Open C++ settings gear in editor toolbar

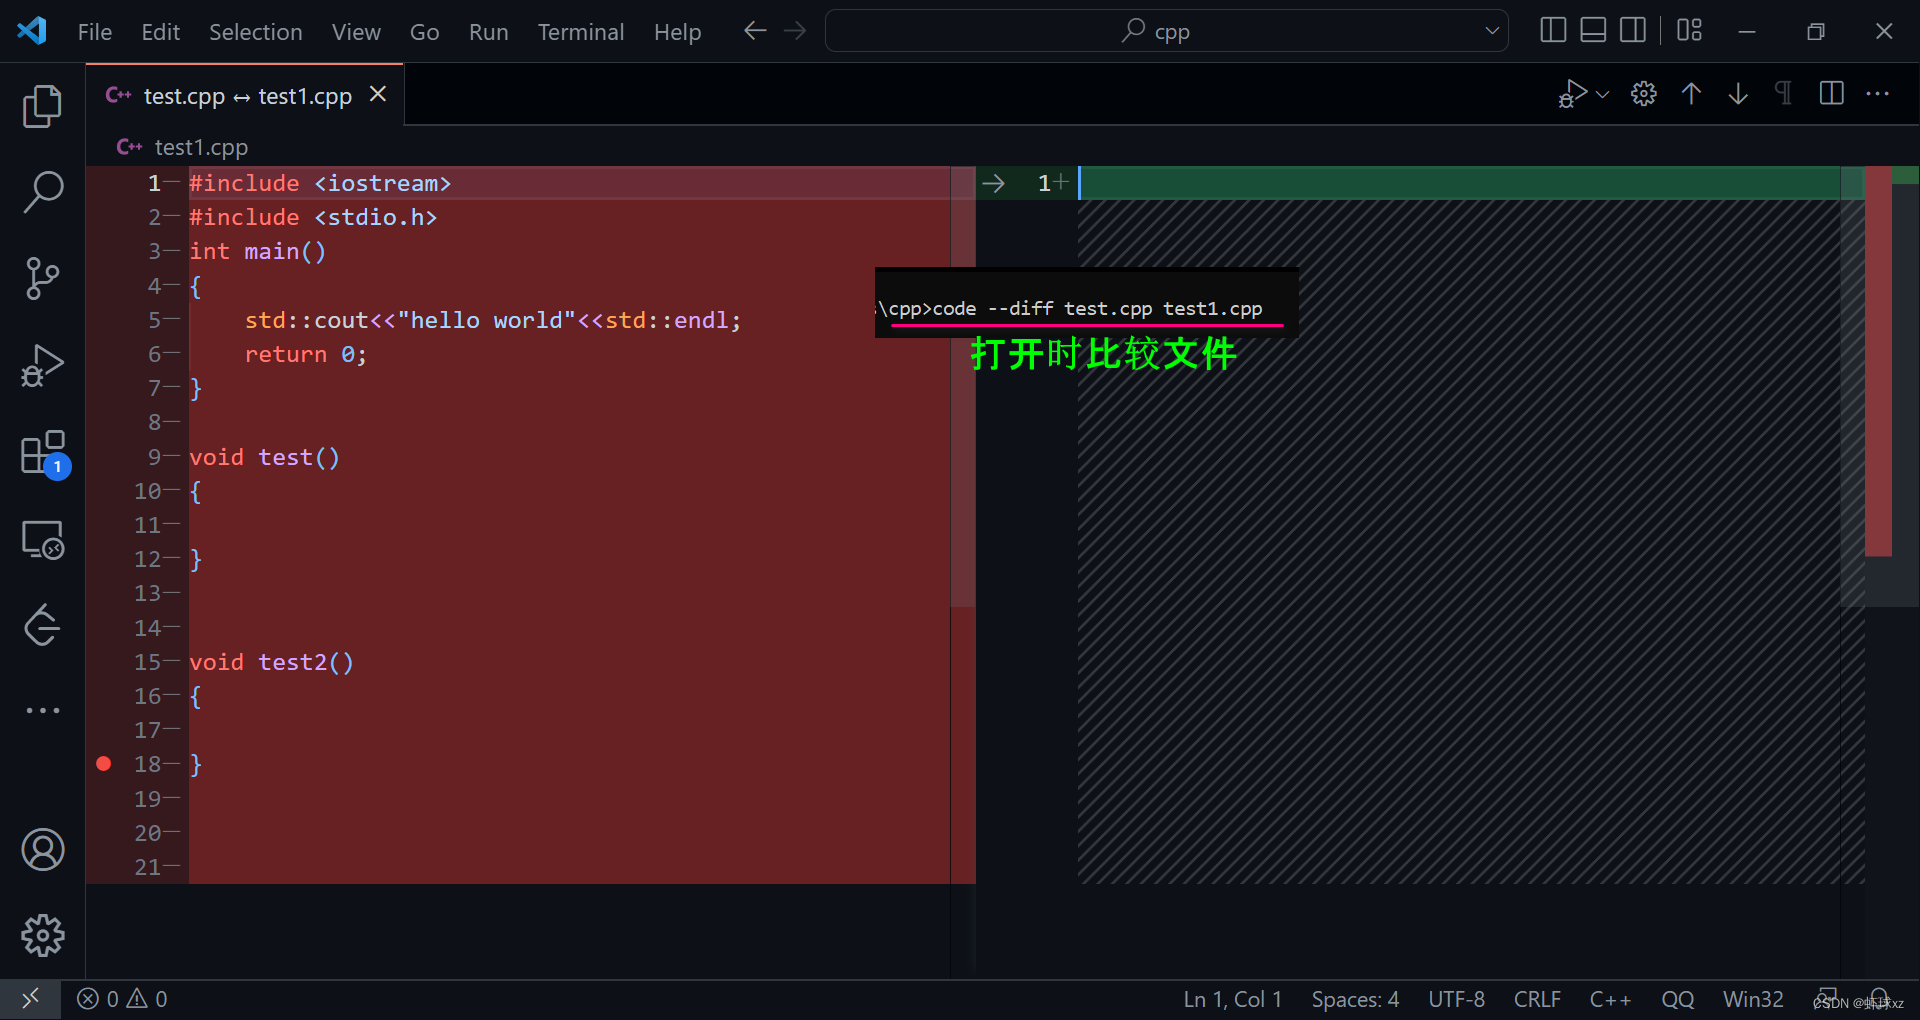1644,94
